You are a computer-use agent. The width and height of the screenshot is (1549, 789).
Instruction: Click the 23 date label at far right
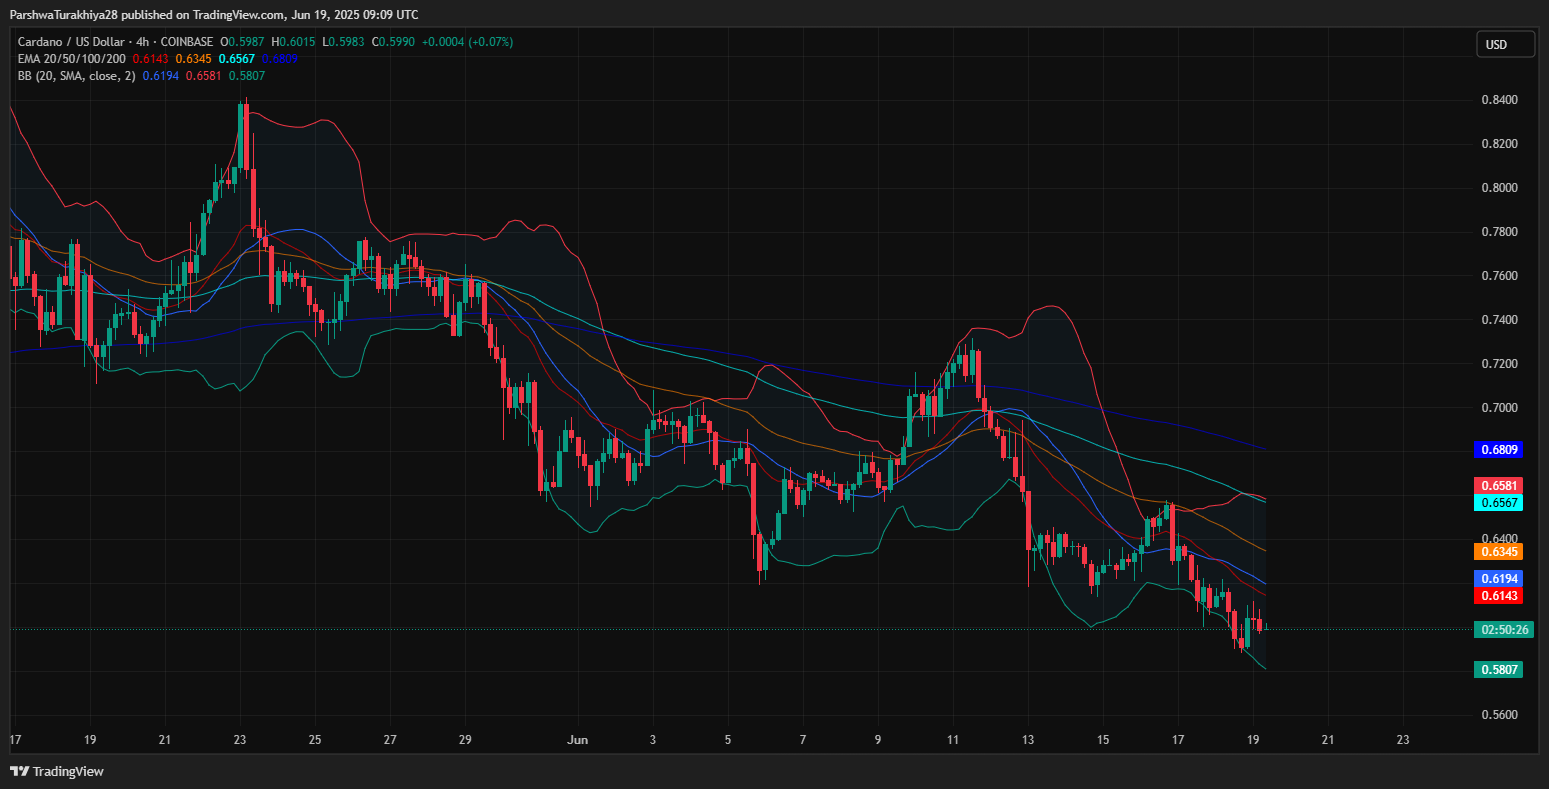[1402, 740]
